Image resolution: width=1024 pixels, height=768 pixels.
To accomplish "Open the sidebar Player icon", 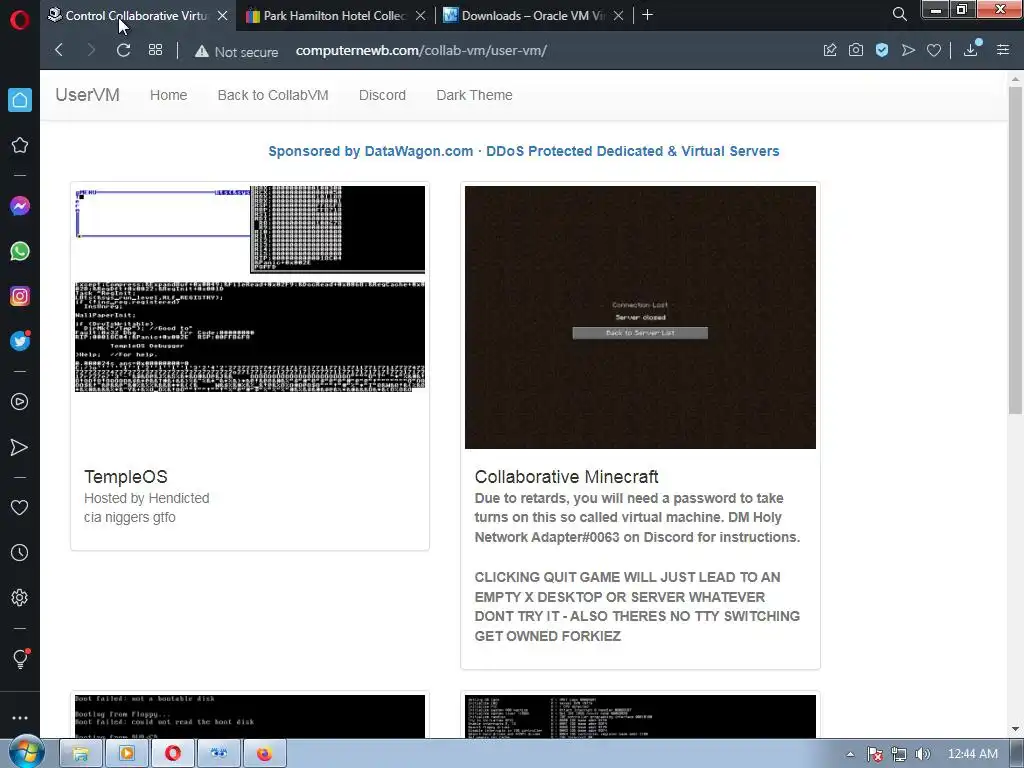I will (x=20, y=402).
